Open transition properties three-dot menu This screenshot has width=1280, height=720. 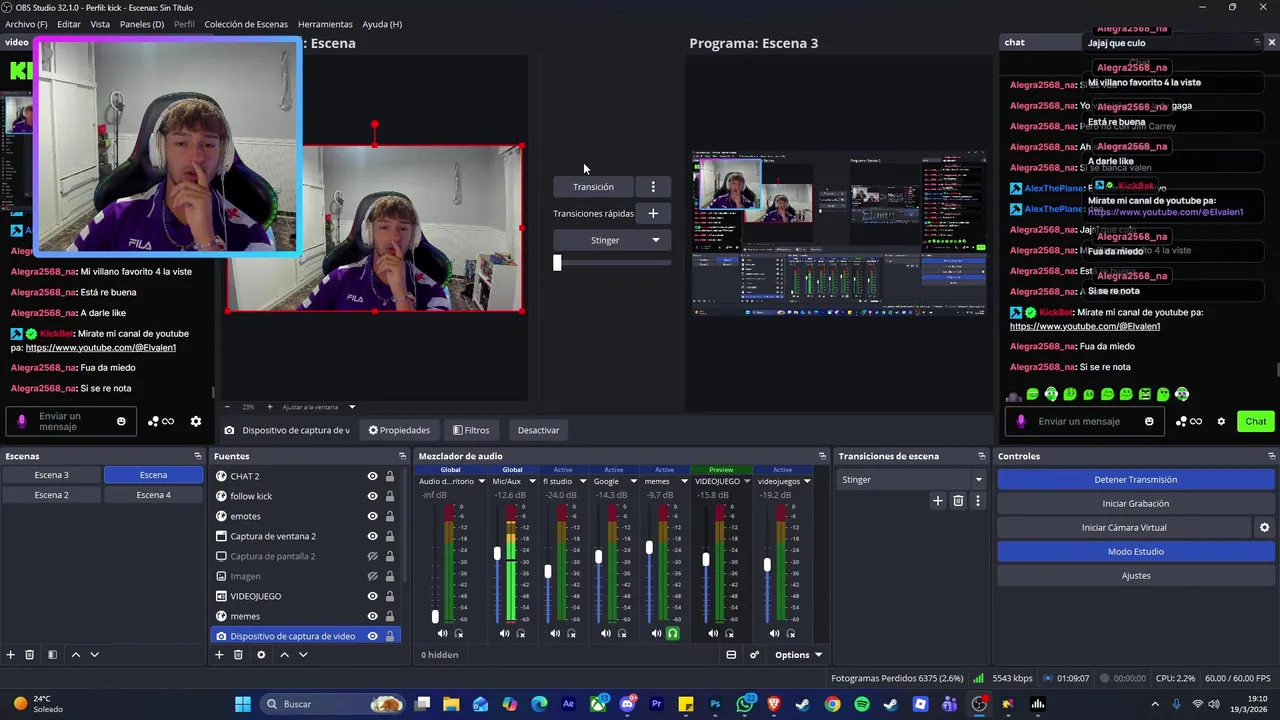(977, 501)
